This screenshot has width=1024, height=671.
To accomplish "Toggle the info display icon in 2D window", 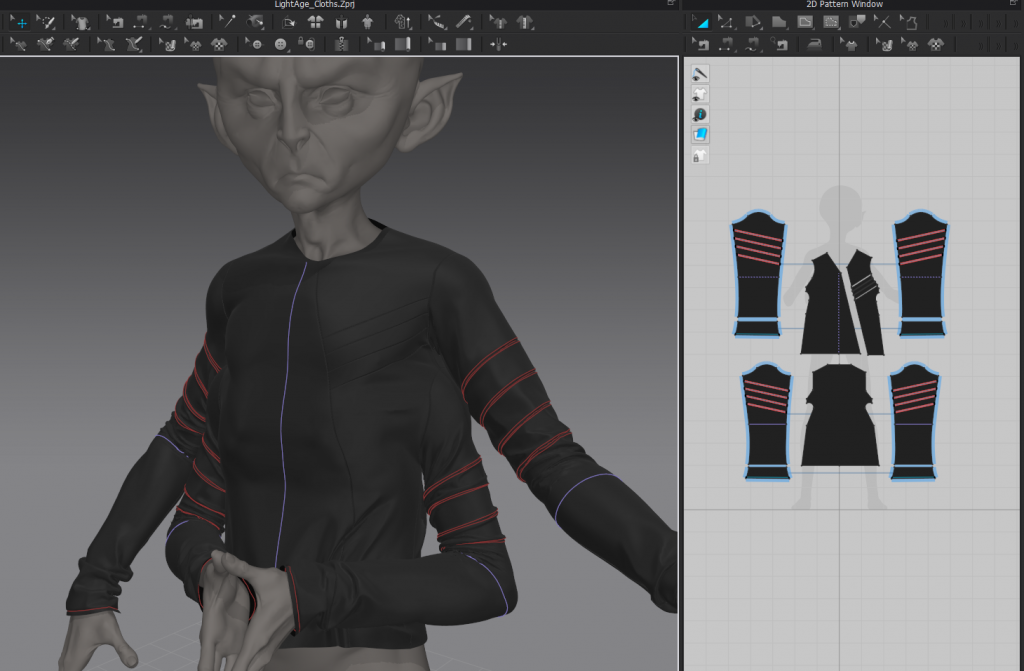I will [x=701, y=114].
